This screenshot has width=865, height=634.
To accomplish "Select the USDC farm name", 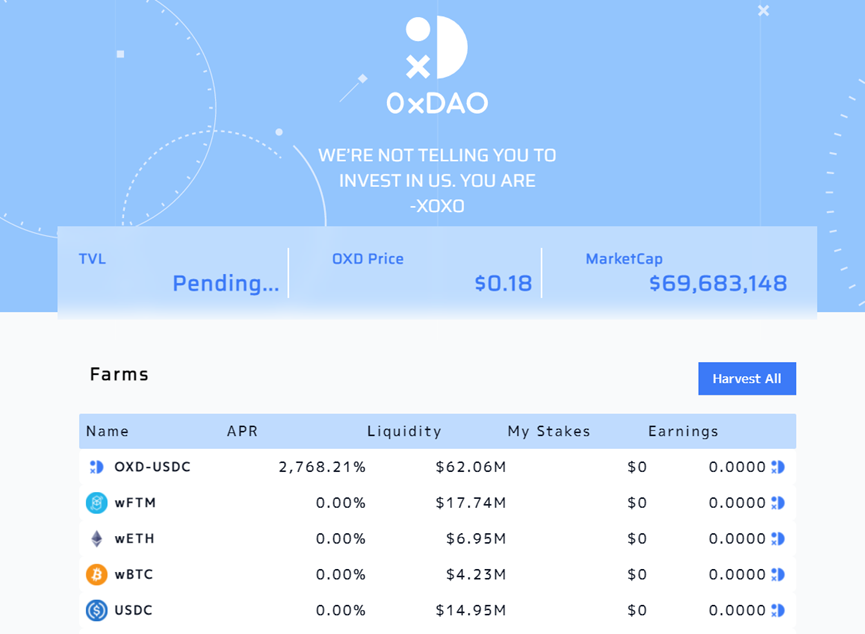I will point(133,610).
